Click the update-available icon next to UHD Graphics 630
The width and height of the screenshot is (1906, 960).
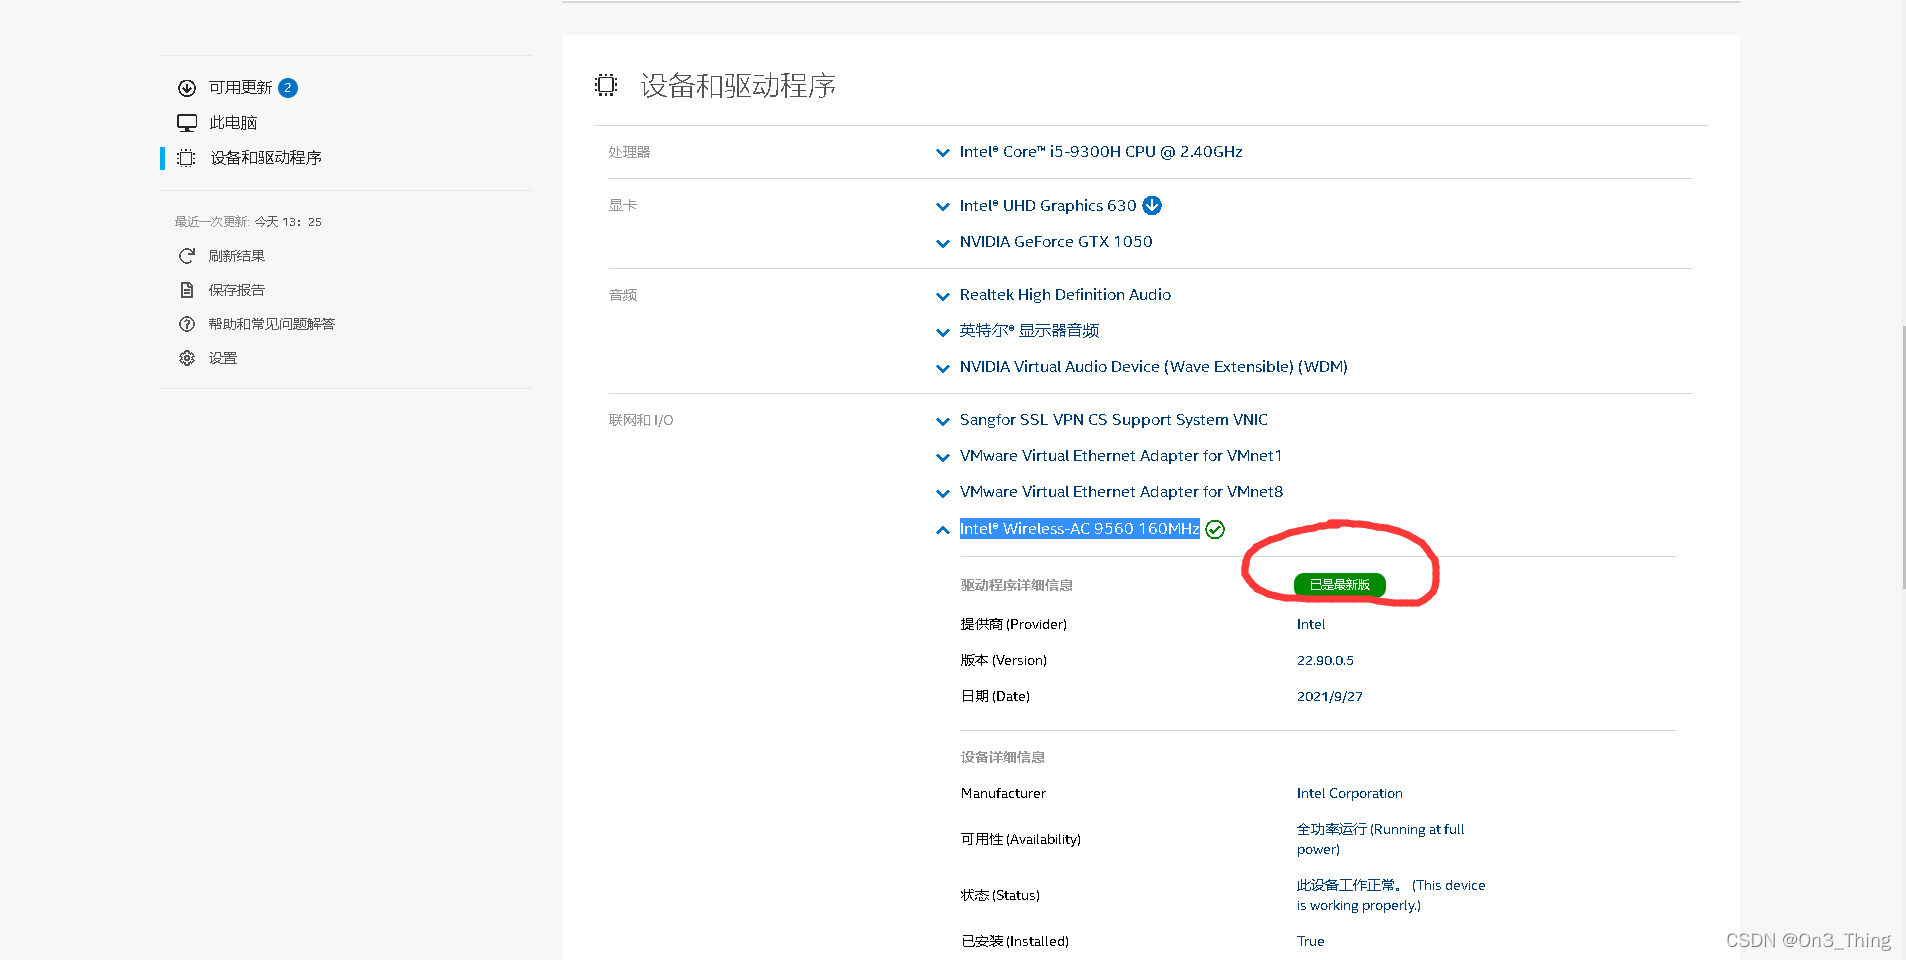(x=1152, y=205)
